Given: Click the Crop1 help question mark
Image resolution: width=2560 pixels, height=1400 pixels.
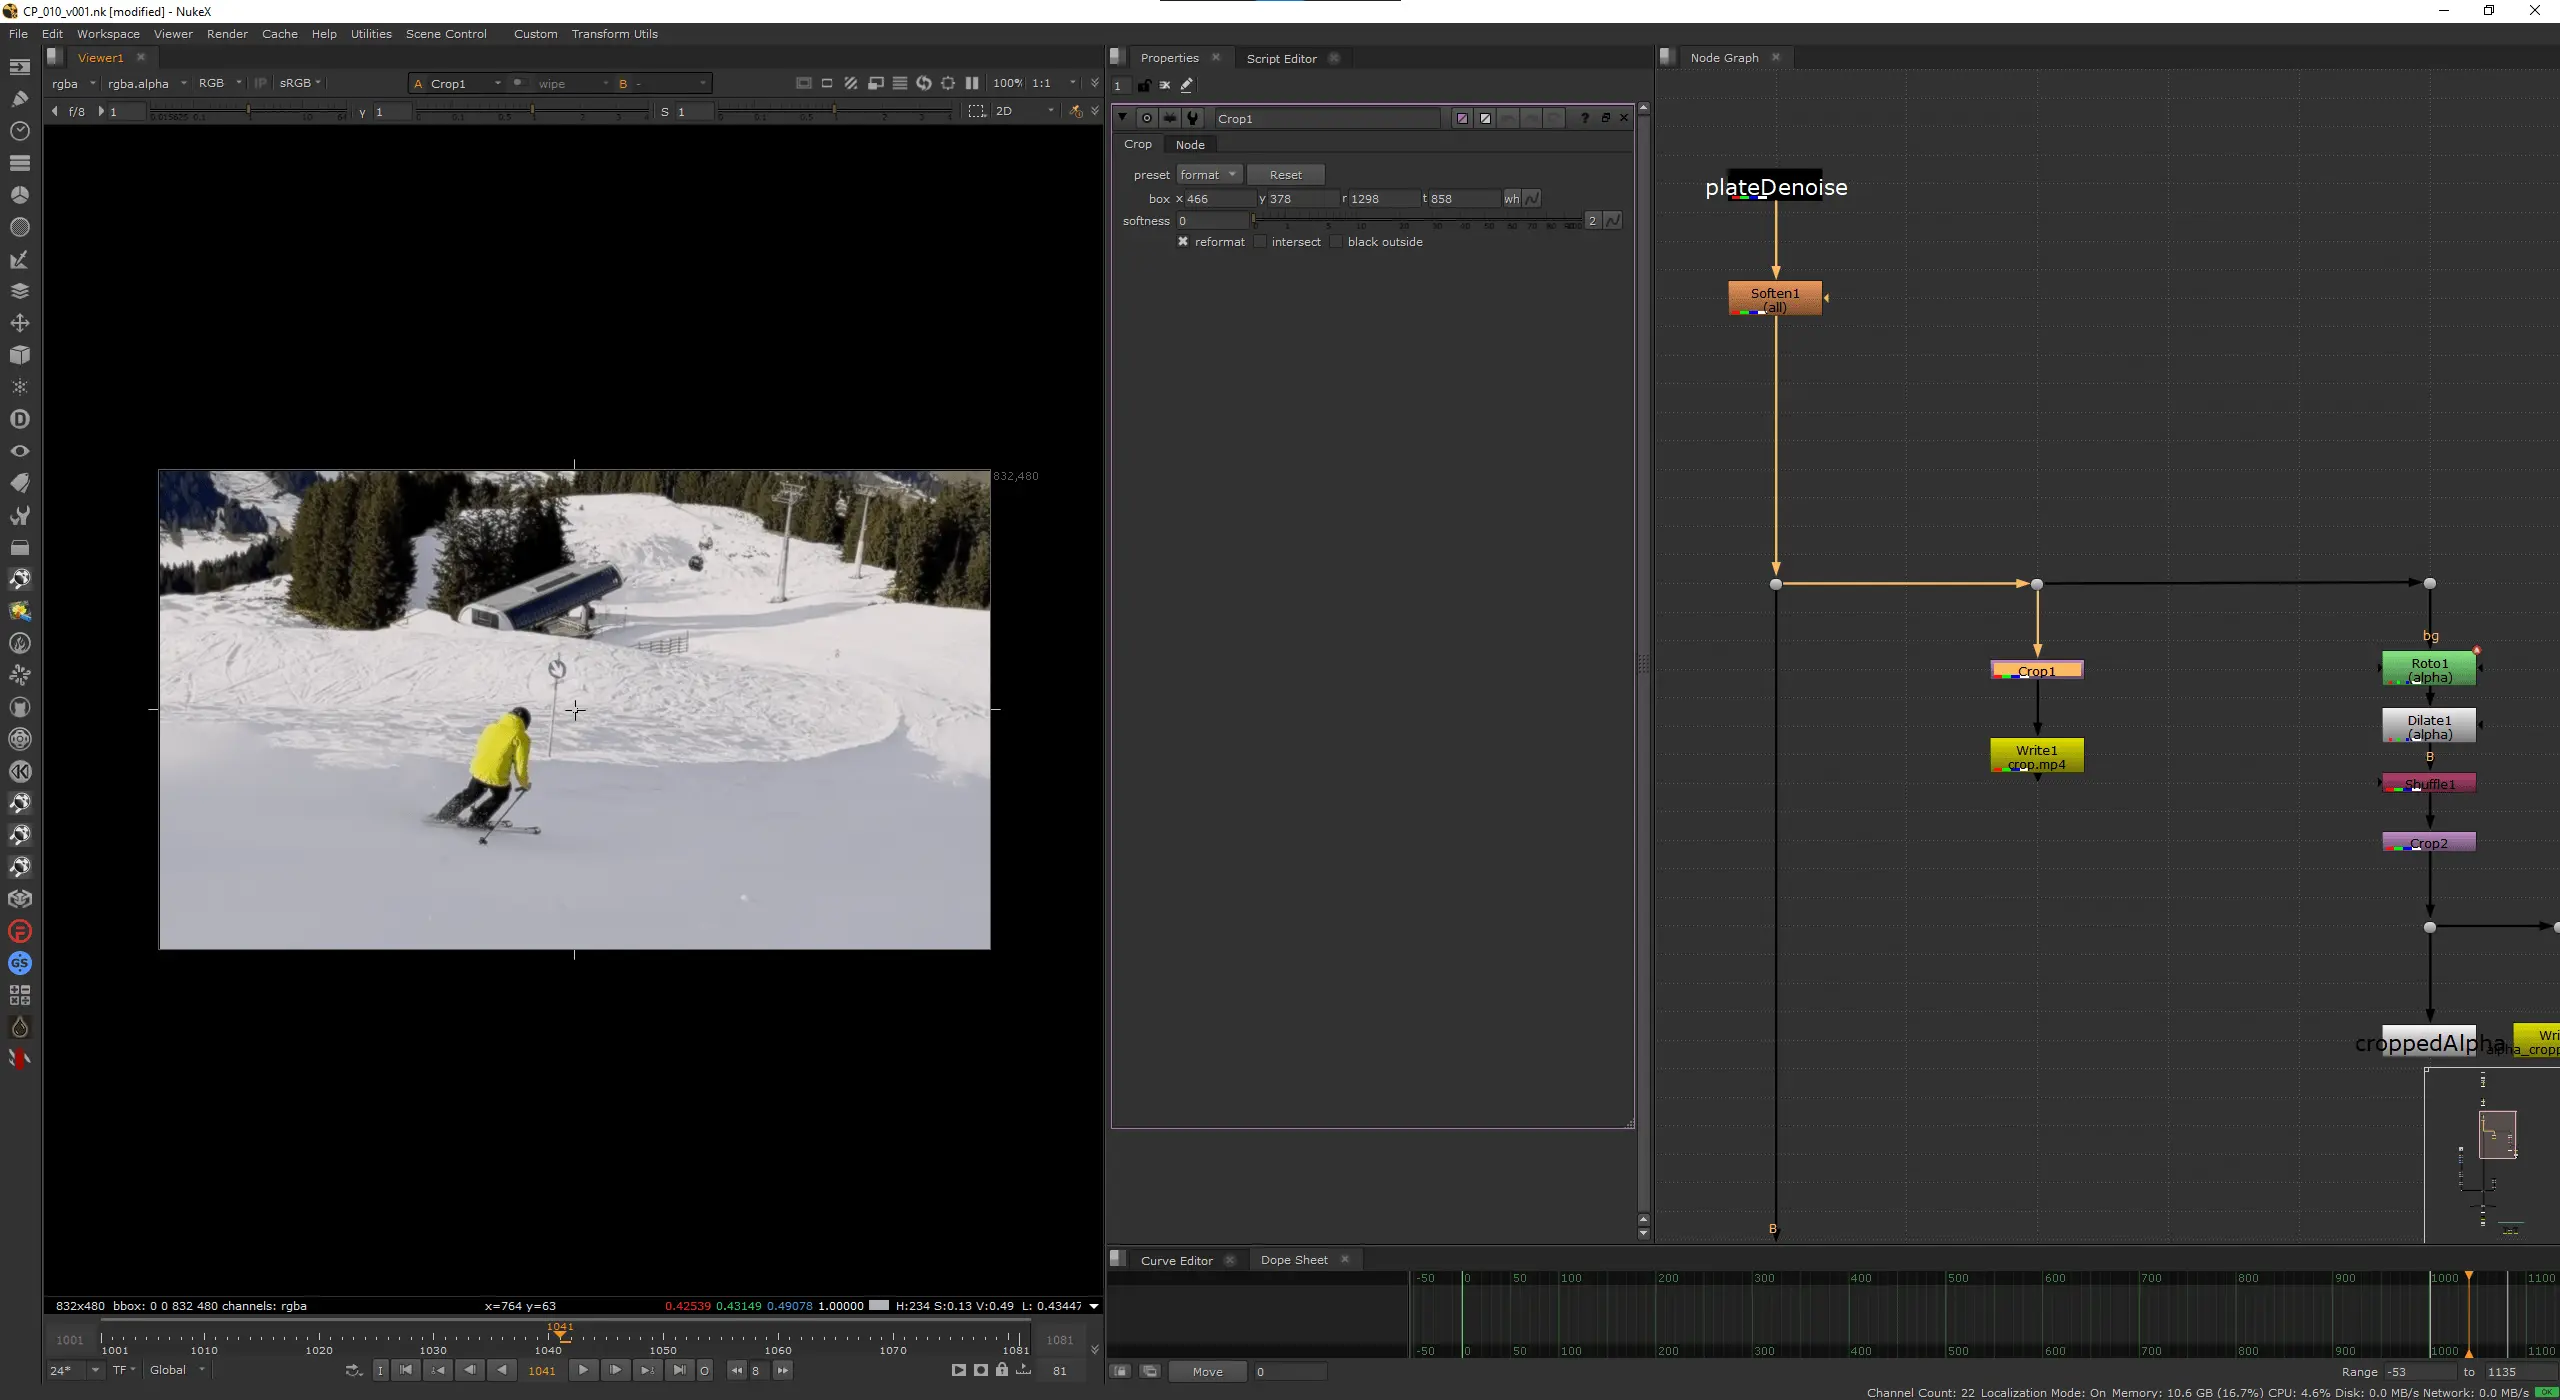Looking at the screenshot, I should click(1584, 118).
